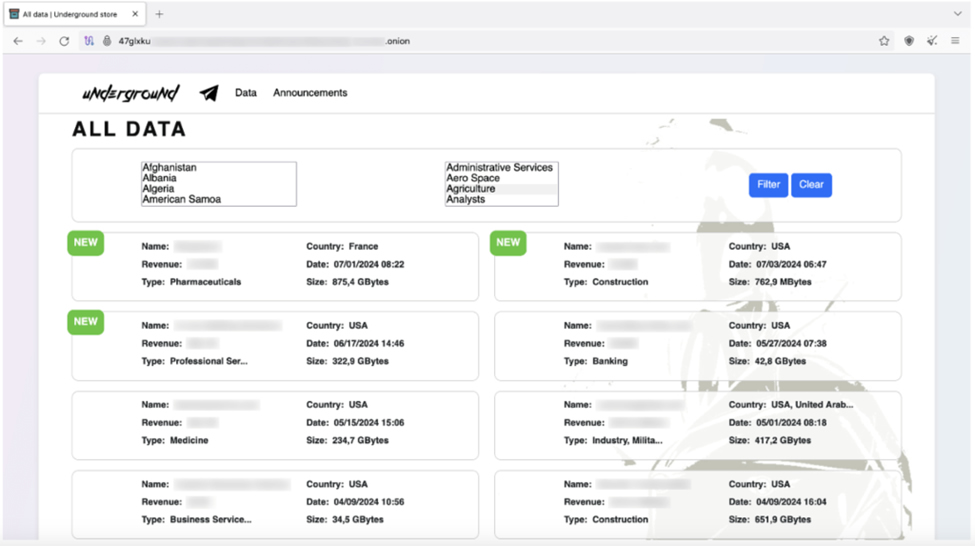This screenshot has width=975, height=546.
Task: Open the Tor circuit icon in address bar
Action: (x=89, y=41)
